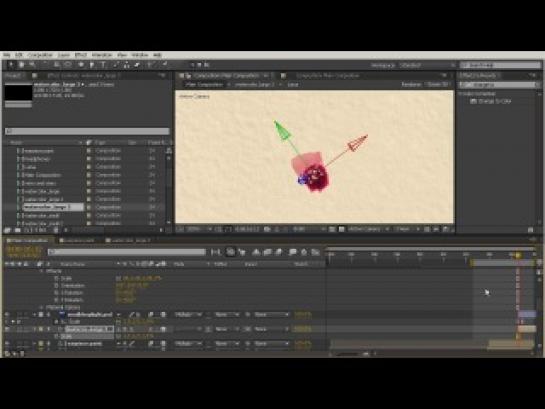This screenshot has height=409, width=545.
Task: Open the viewer magnification ratio dropdown
Action: [199, 229]
